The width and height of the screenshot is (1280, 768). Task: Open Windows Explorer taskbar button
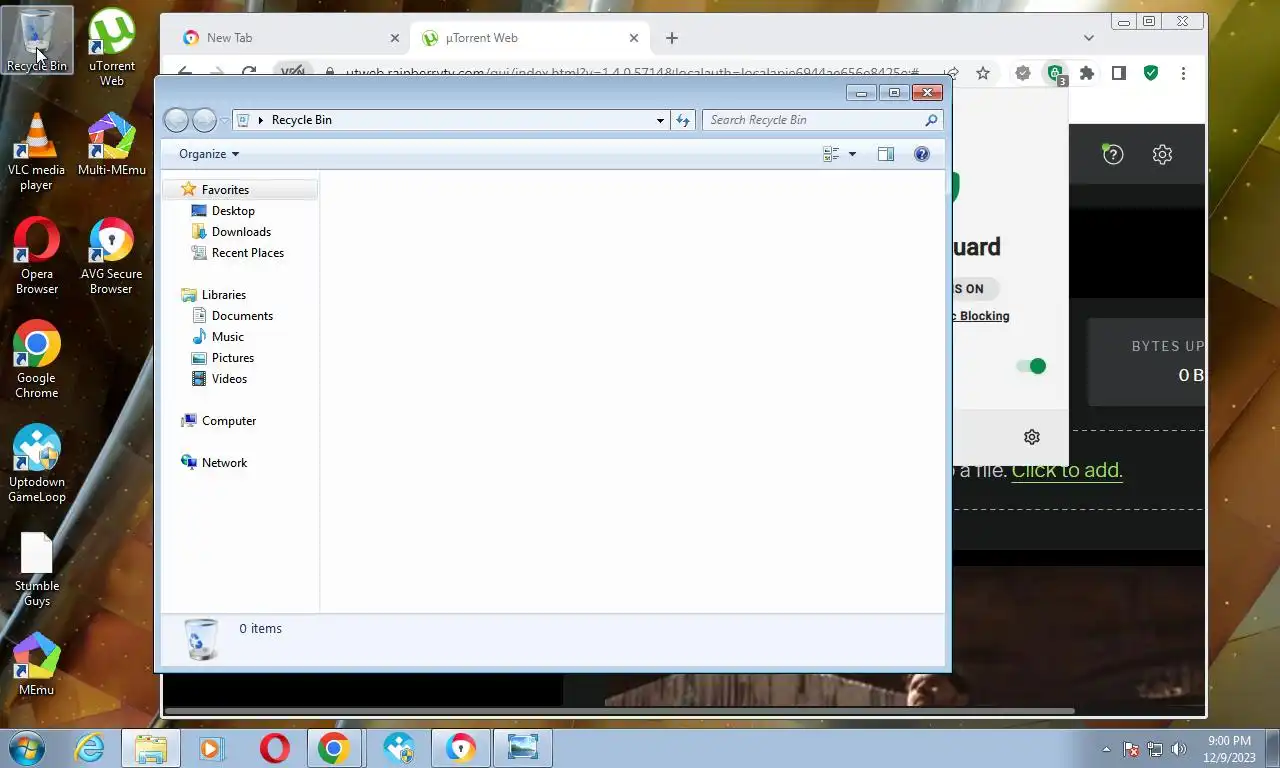pyautogui.click(x=151, y=748)
